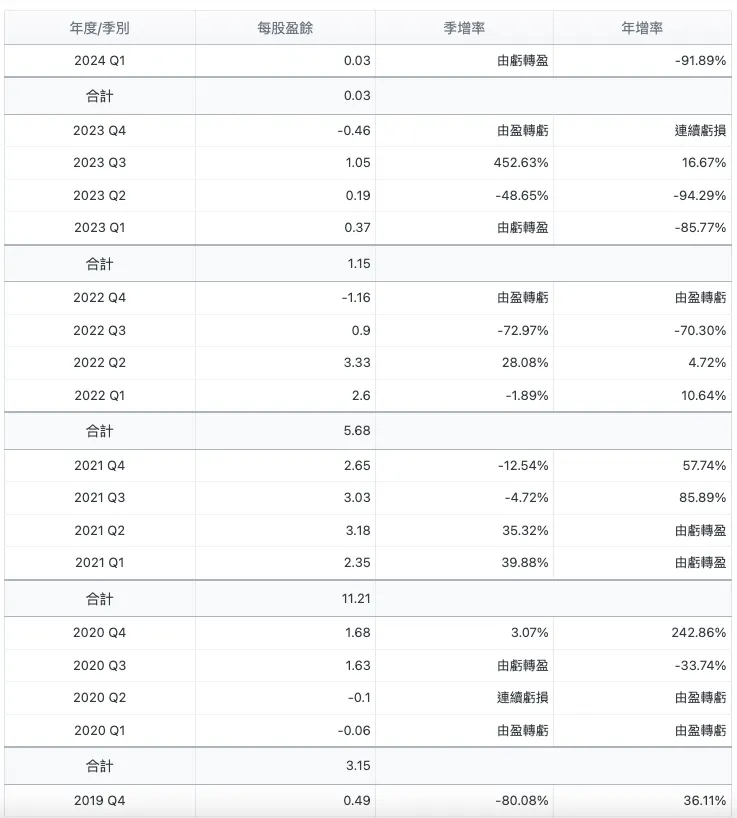737x818 pixels.
Task: Select the 242.86% annual growth value
Action: [697, 633]
